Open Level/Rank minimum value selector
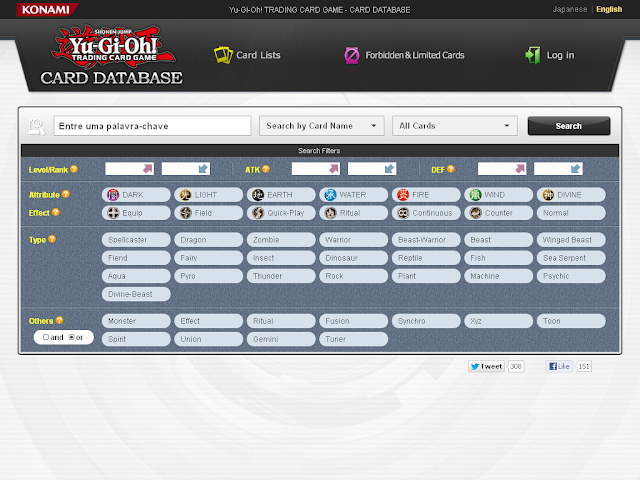The image size is (640, 480). [129, 169]
